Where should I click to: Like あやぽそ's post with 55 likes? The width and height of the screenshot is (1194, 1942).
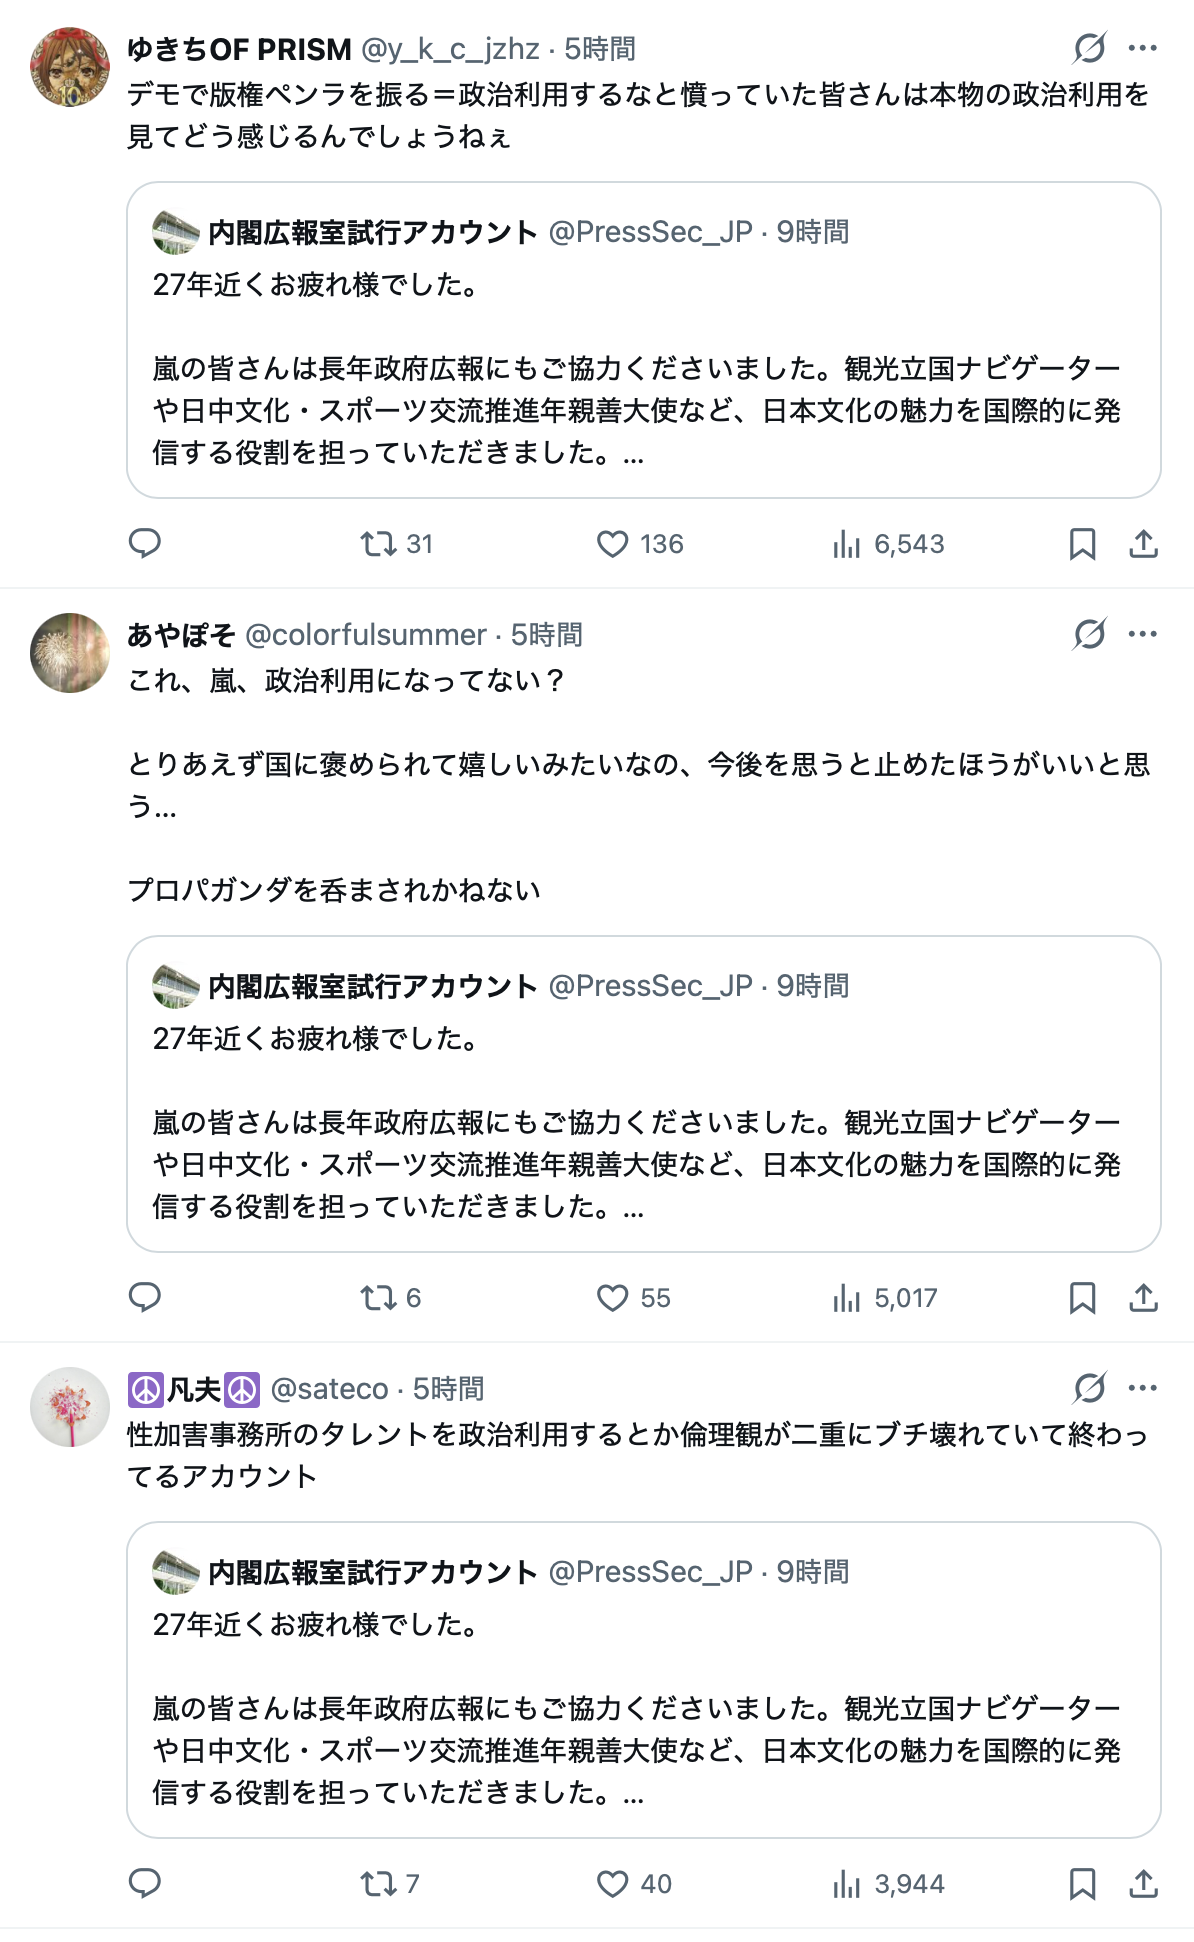pos(633,1298)
